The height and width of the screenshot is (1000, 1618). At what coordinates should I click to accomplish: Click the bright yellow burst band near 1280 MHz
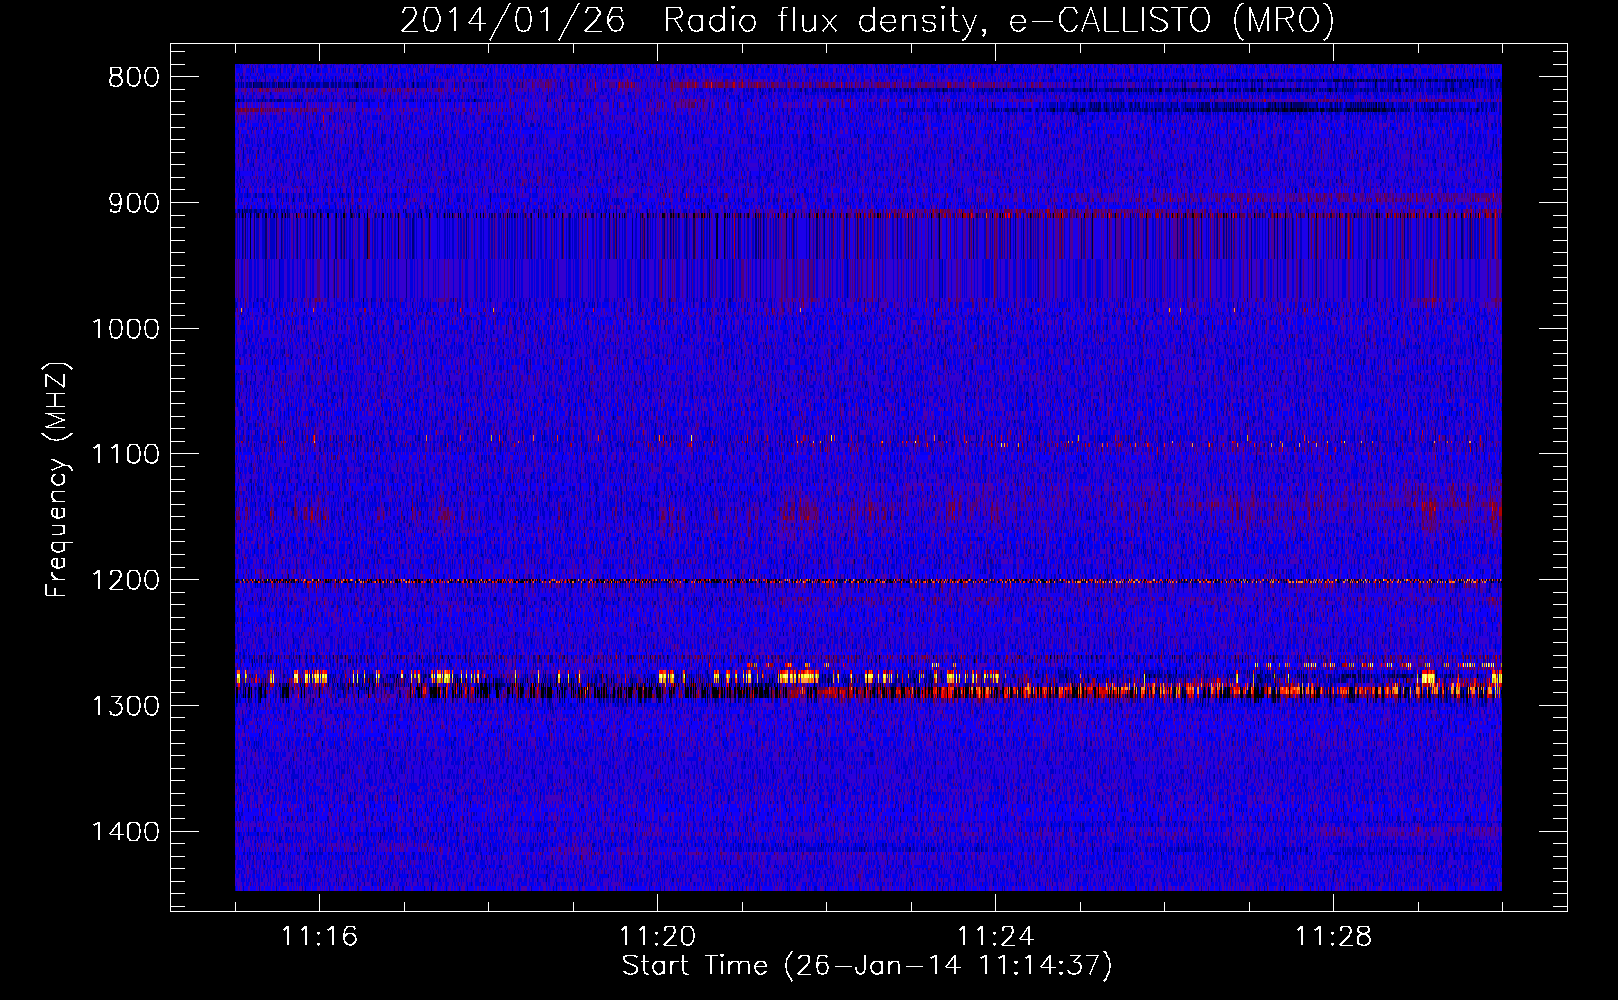click(x=868, y=679)
